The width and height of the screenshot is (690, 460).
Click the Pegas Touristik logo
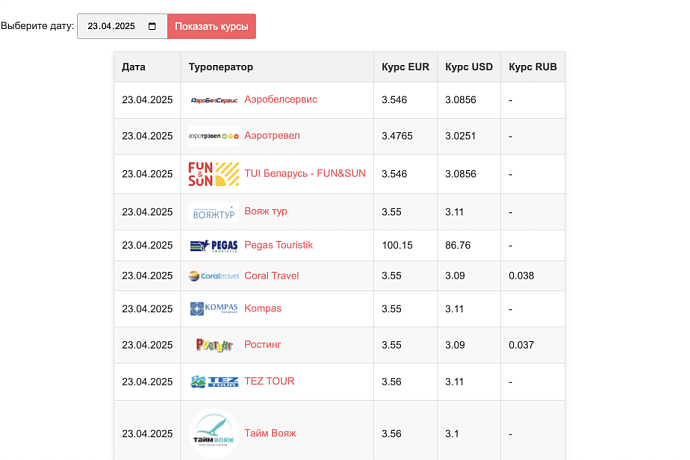213,245
